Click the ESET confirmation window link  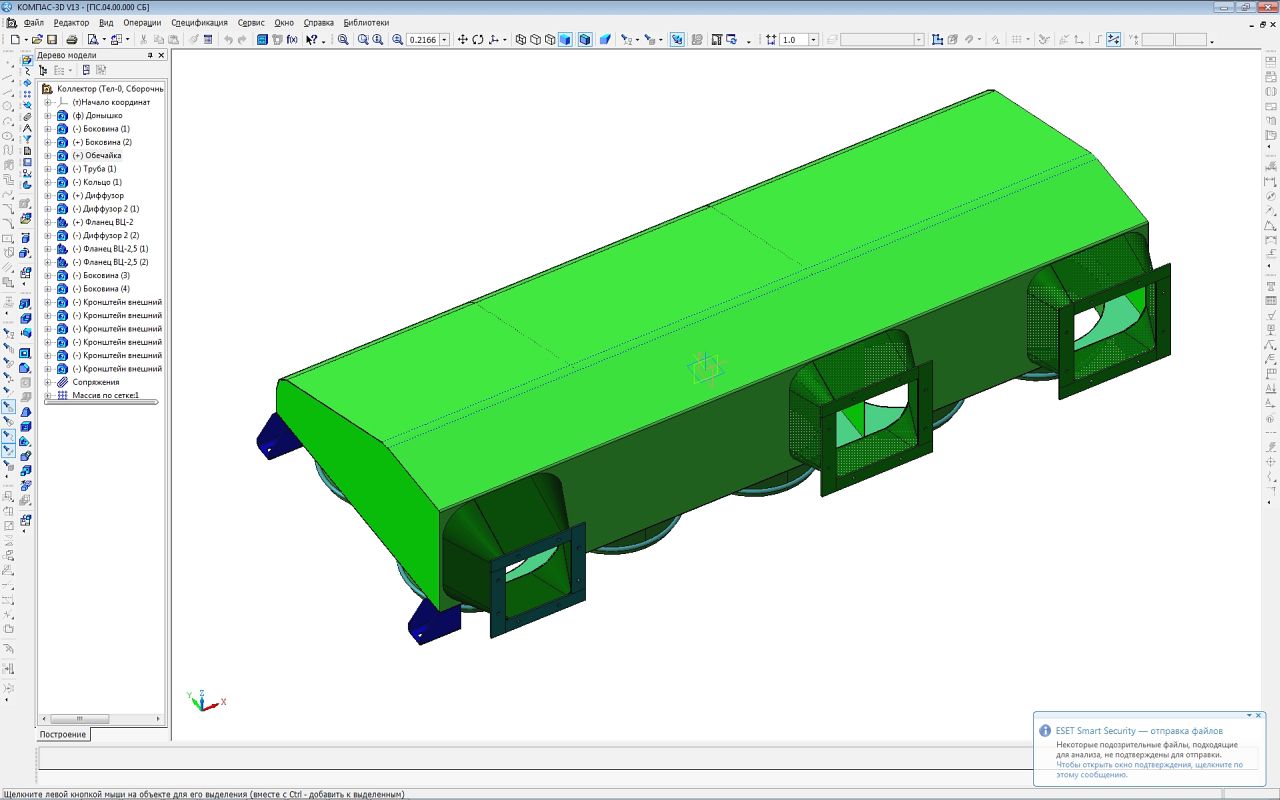pyautogui.click(x=1149, y=769)
